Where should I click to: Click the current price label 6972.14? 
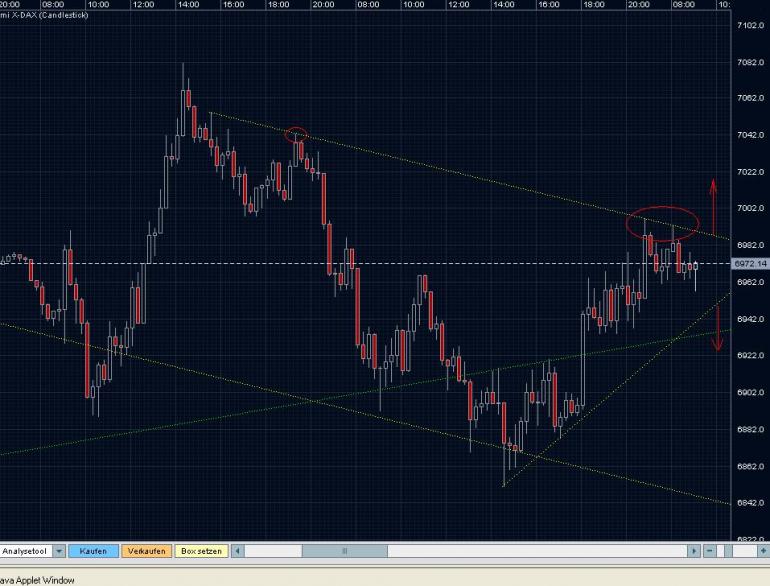750,264
